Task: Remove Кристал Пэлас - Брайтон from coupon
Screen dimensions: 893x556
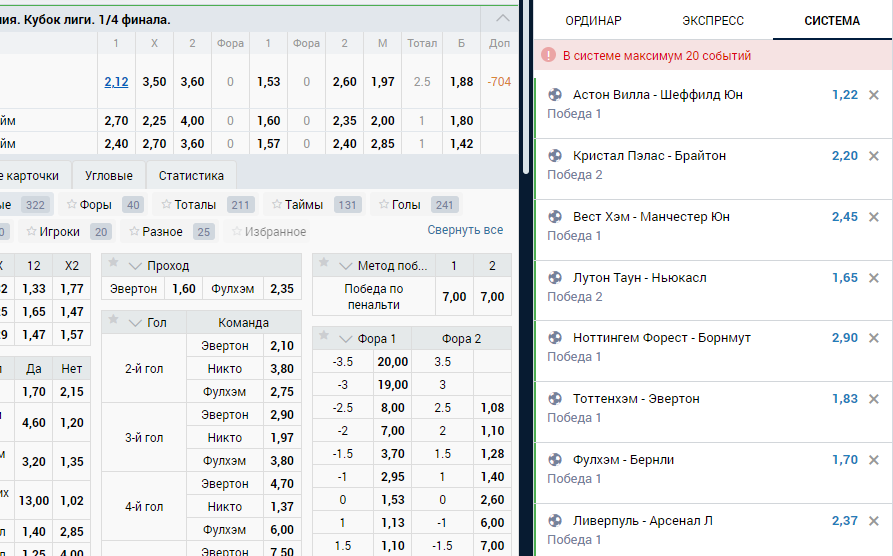Action: click(x=874, y=156)
